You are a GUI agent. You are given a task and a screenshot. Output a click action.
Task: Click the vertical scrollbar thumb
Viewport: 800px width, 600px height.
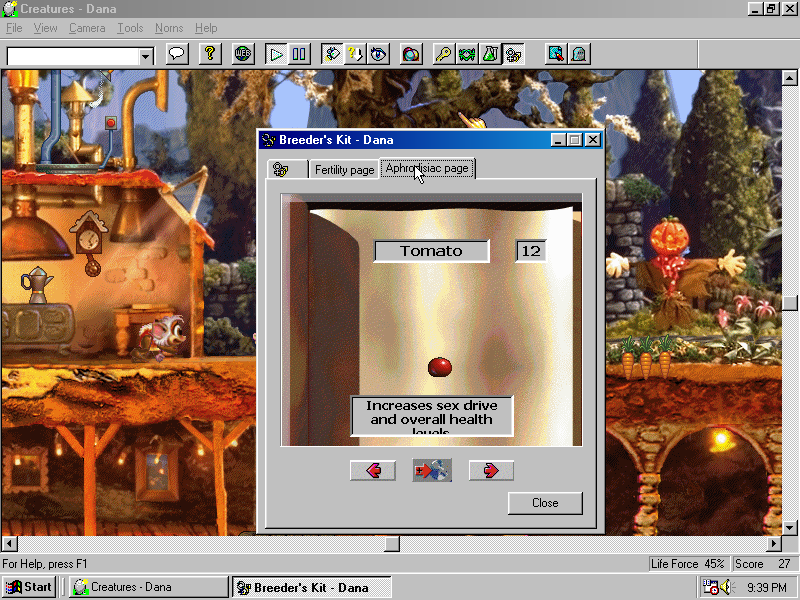789,303
